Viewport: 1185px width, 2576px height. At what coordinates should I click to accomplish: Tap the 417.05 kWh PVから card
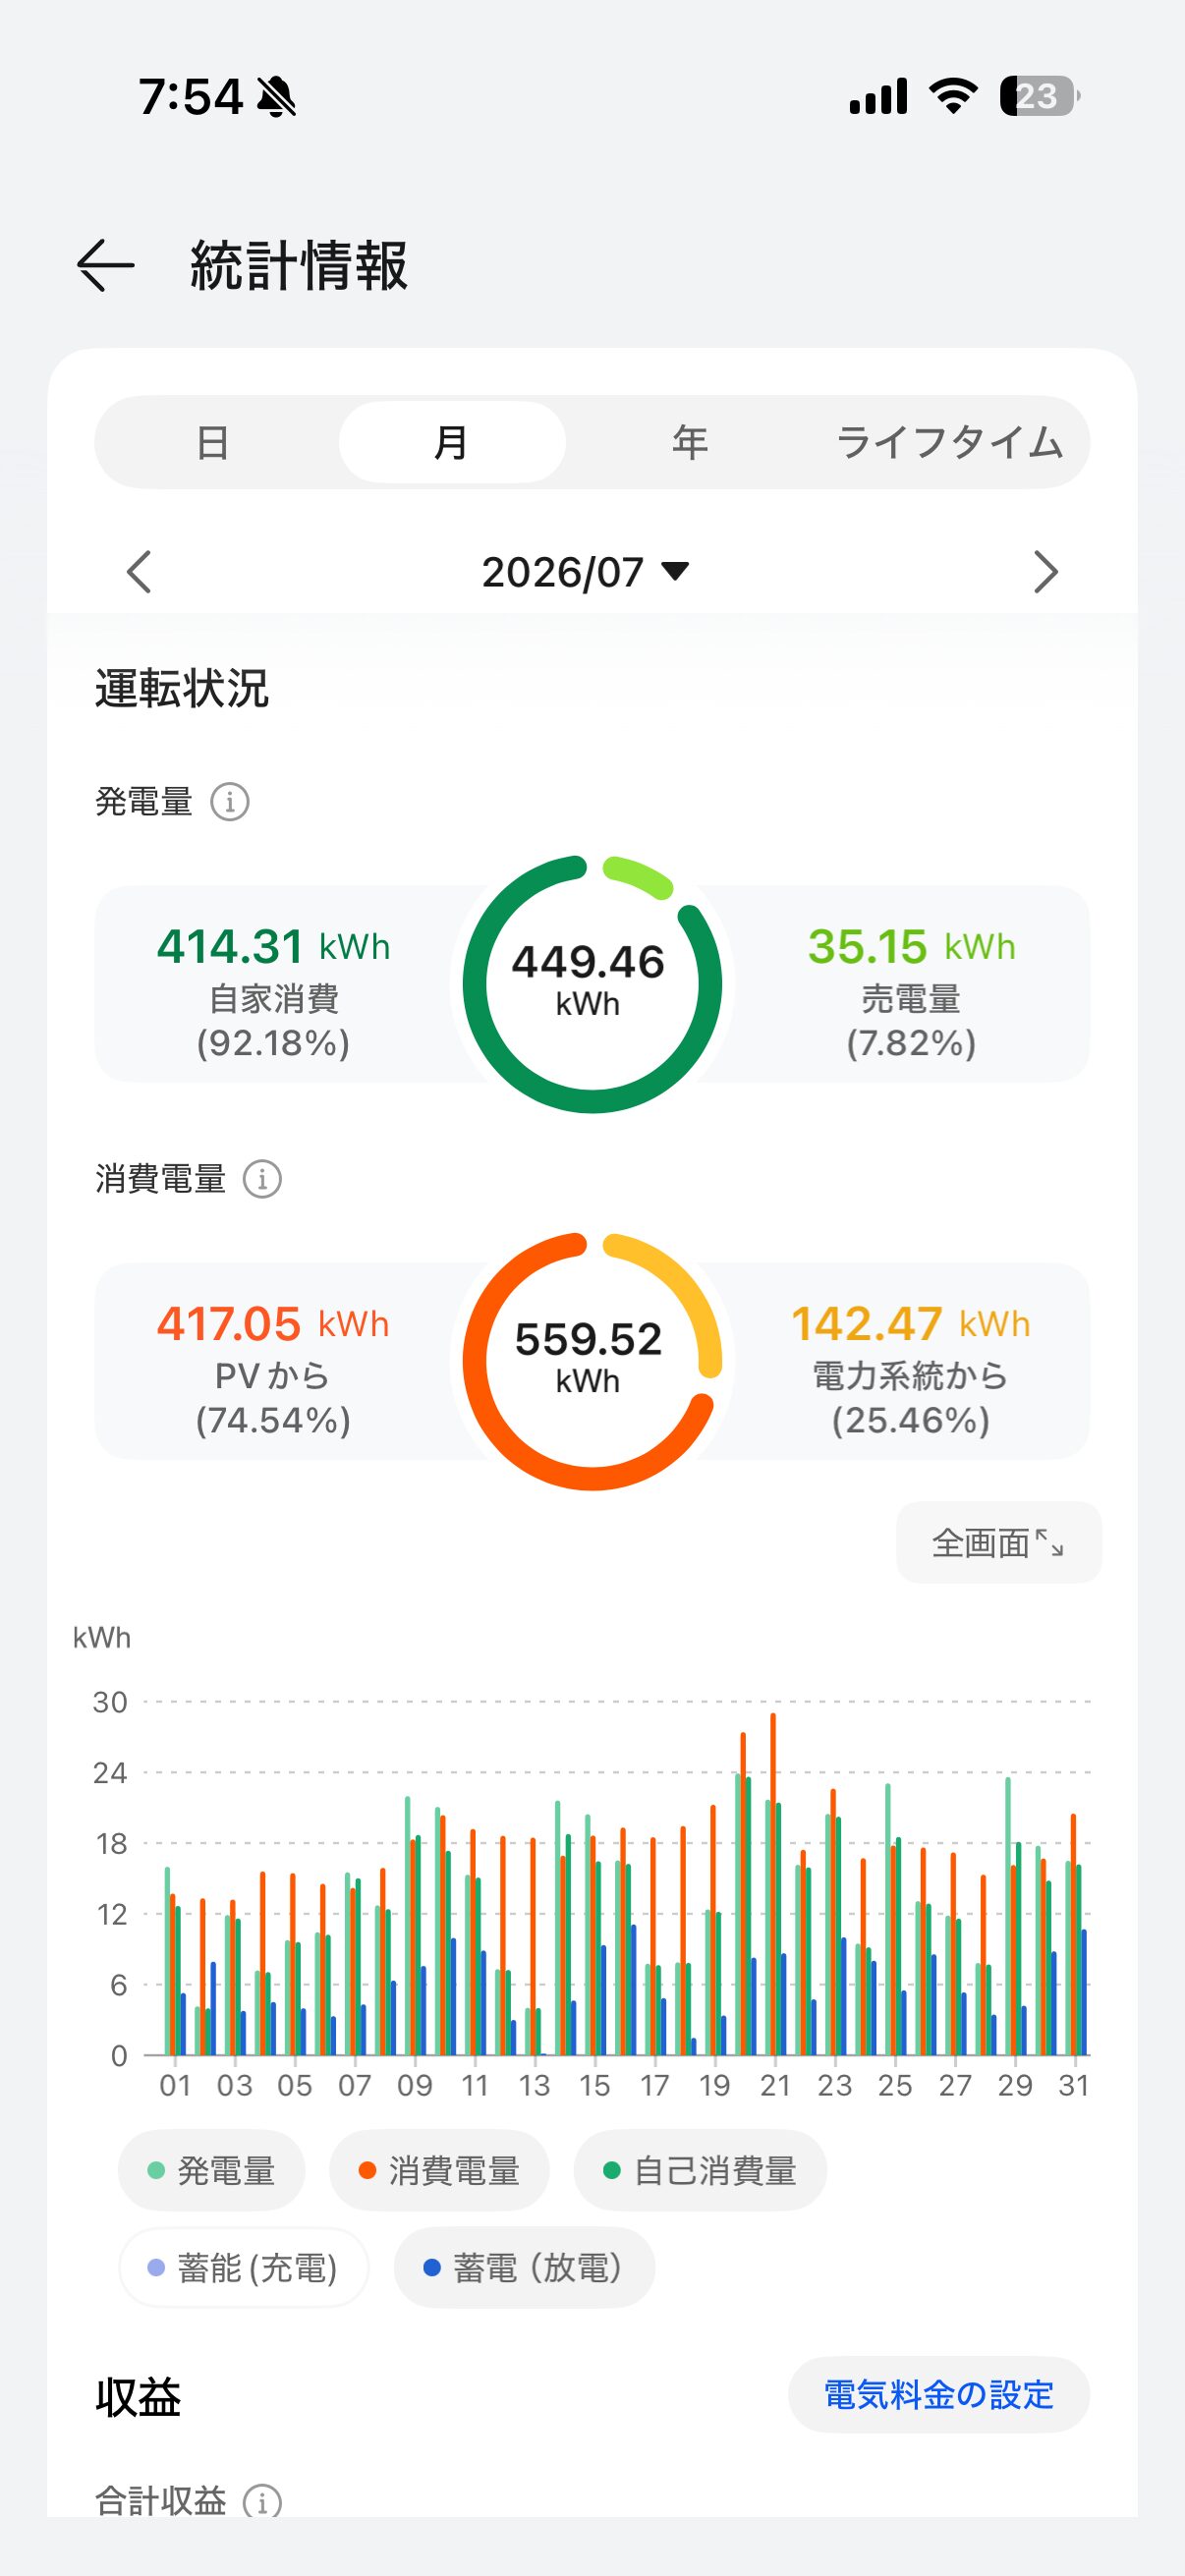274,1361
